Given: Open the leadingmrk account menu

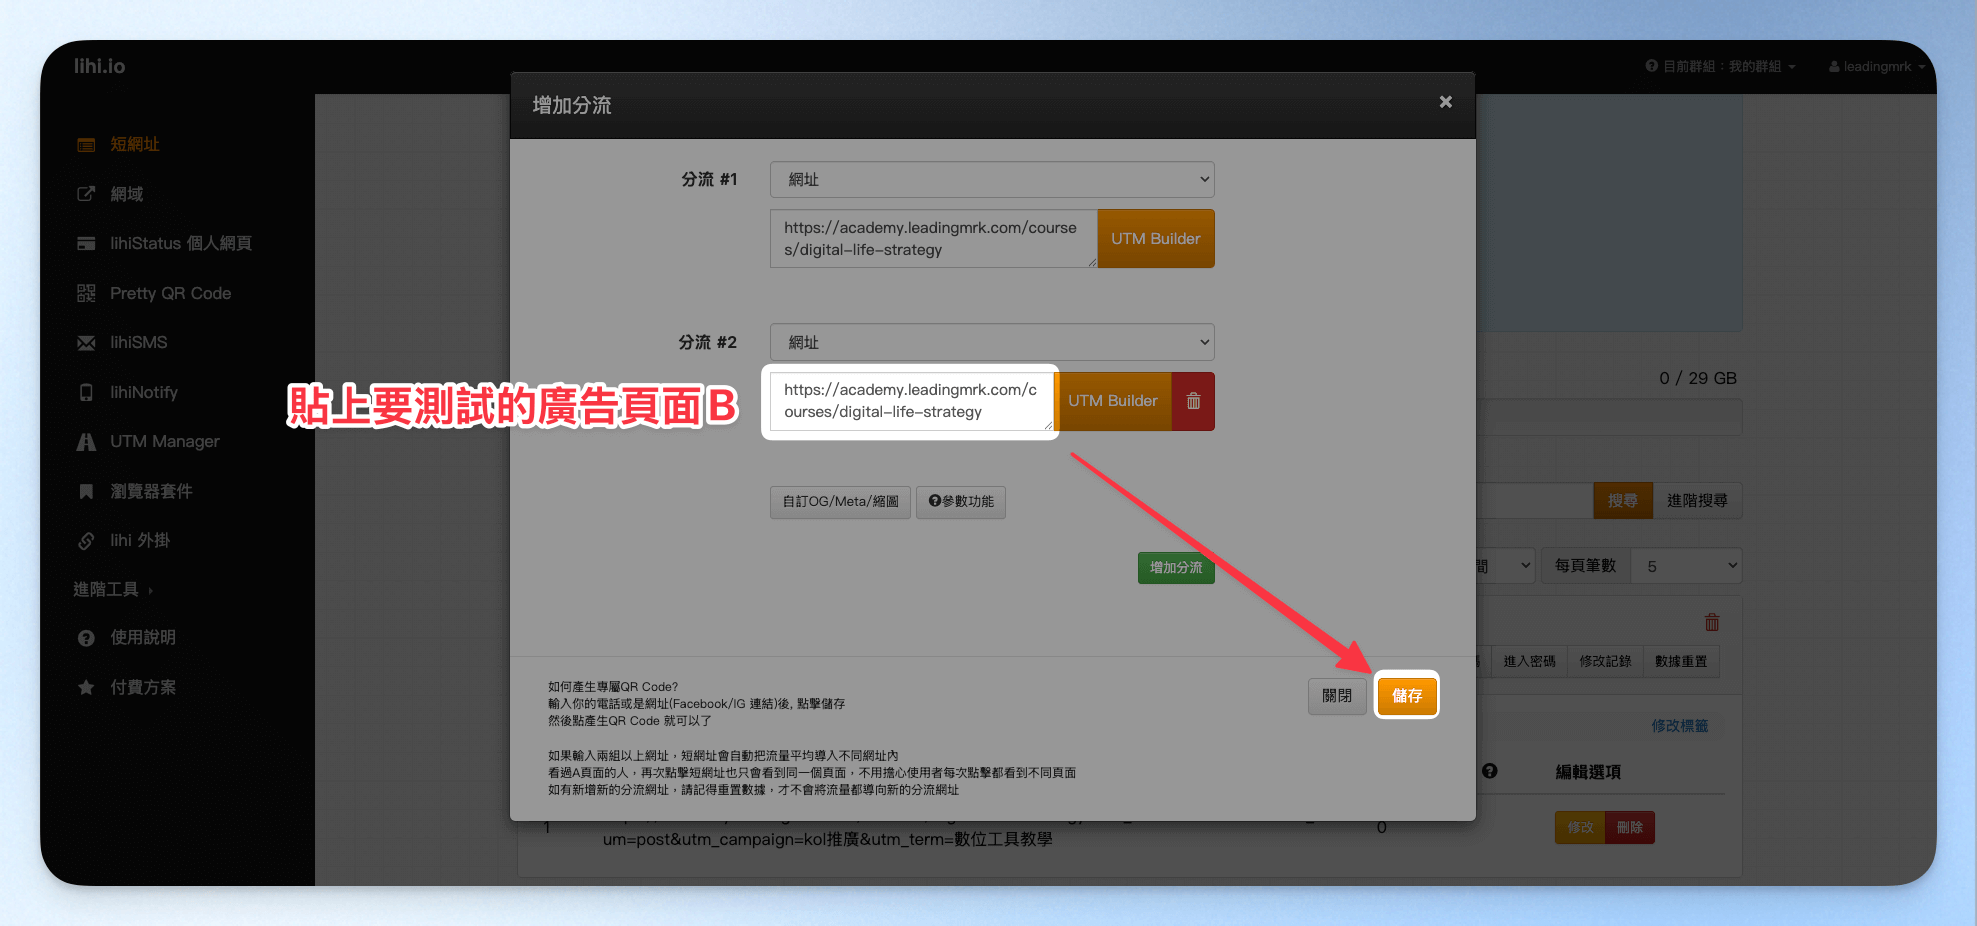Looking at the screenshot, I should tap(1877, 67).
